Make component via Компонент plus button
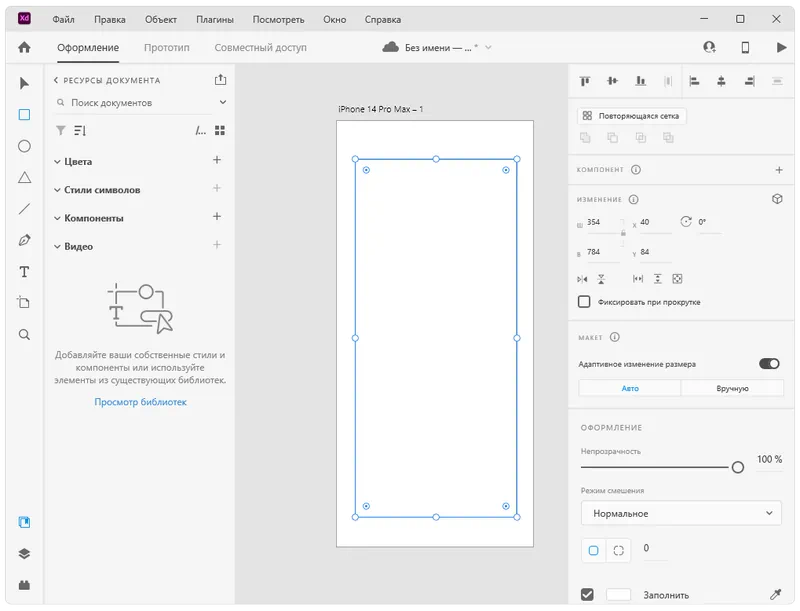The height and width of the screenshot is (611, 800). coord(779,170)
